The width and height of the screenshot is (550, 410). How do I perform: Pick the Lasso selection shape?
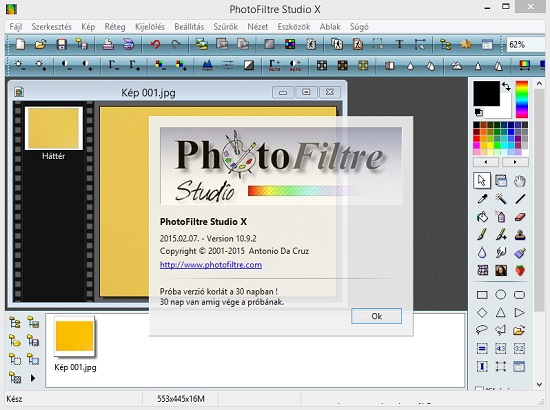pos(482,330)
